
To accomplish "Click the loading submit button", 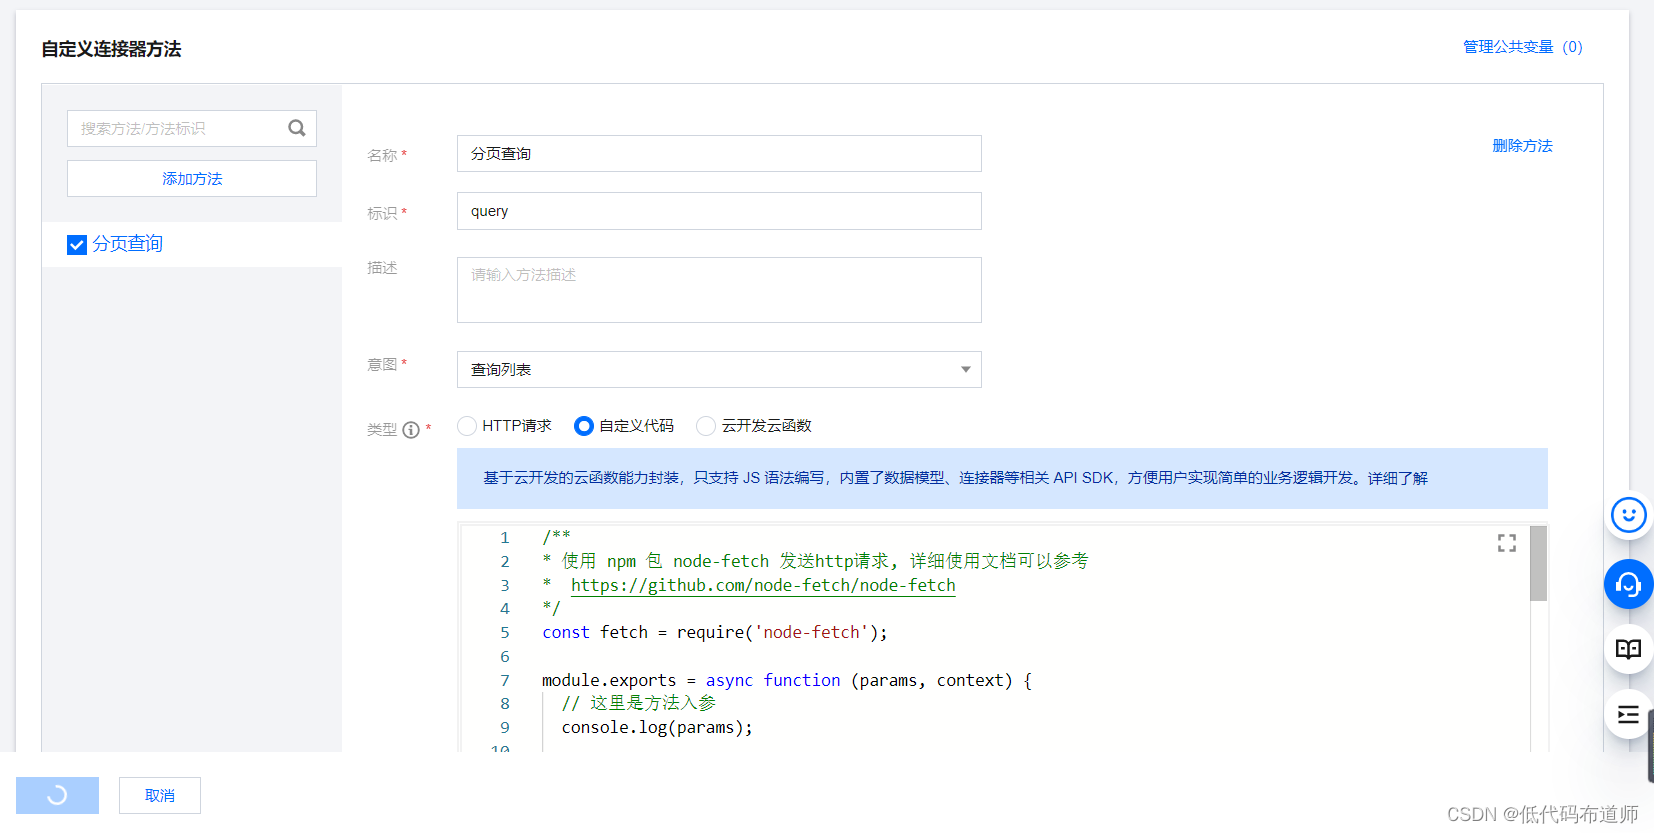I will tap(57, 796).
